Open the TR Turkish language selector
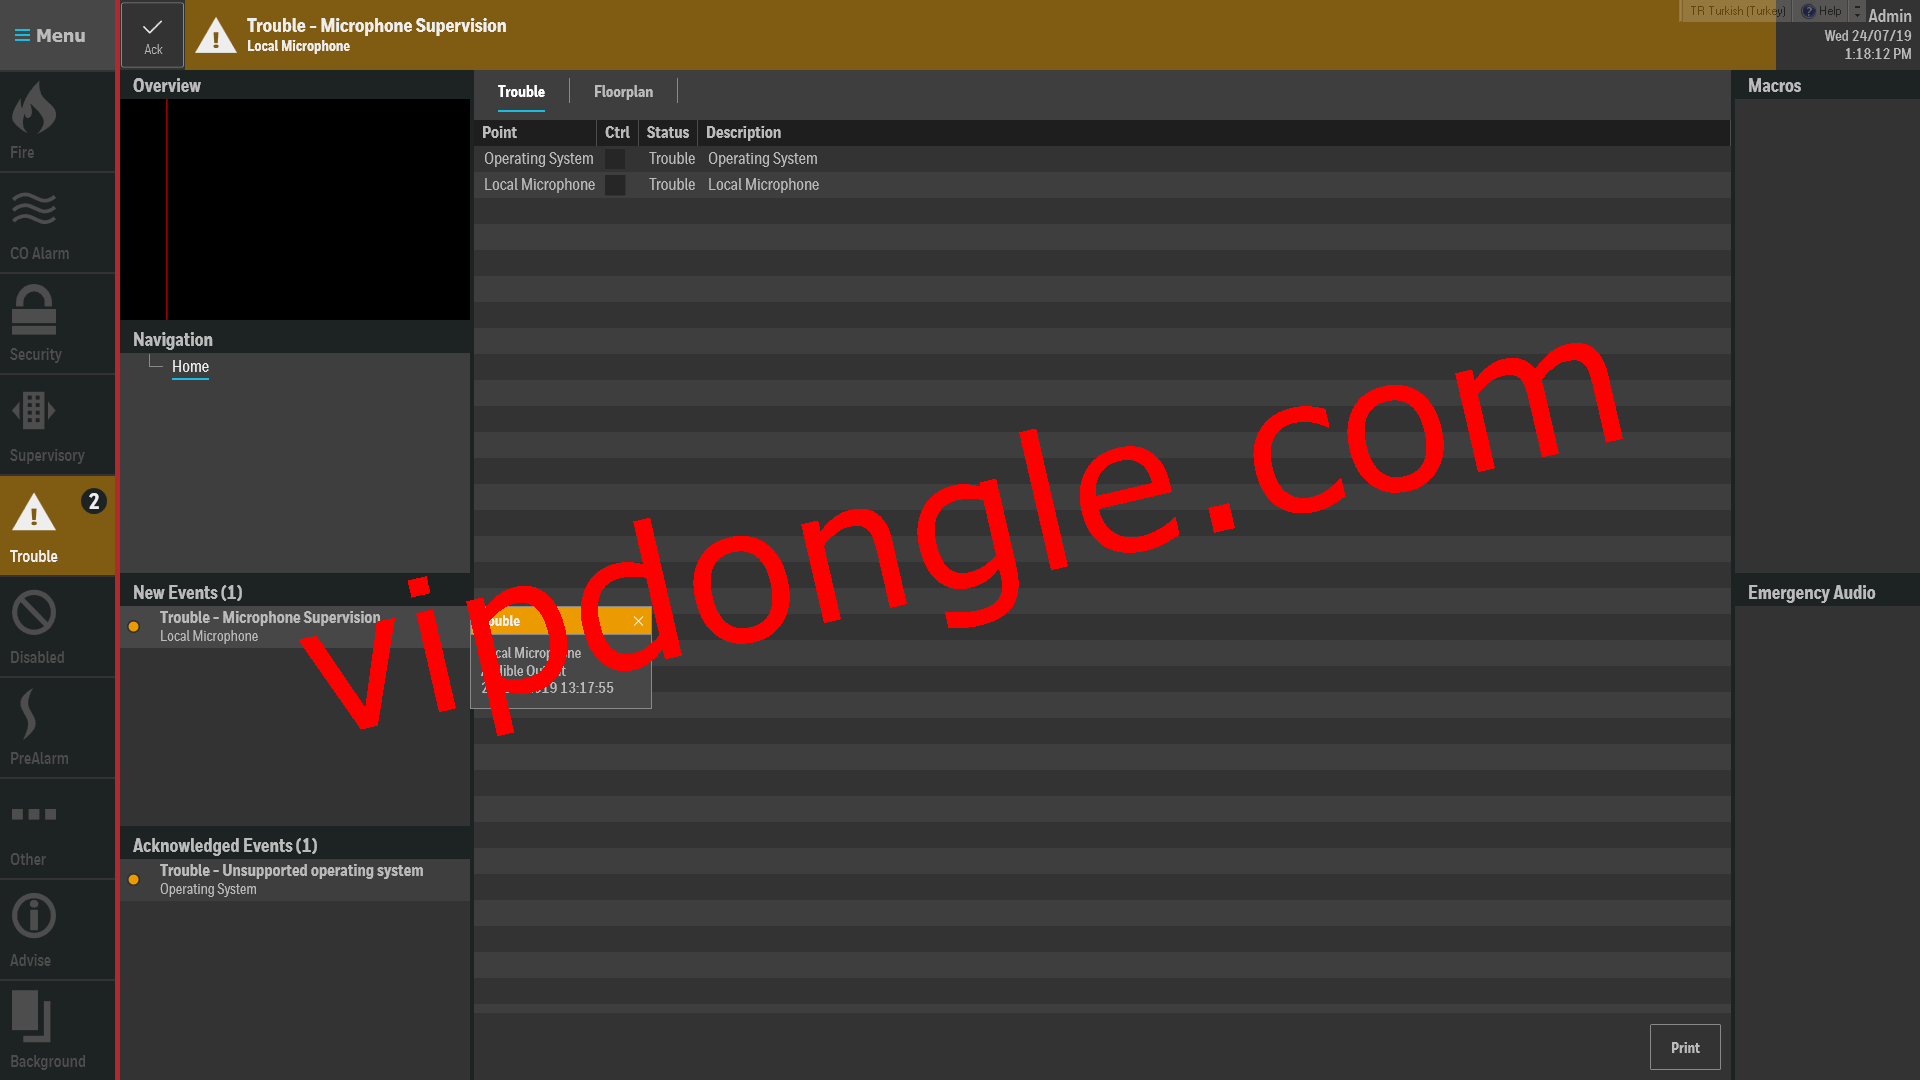 point(1736,11)
